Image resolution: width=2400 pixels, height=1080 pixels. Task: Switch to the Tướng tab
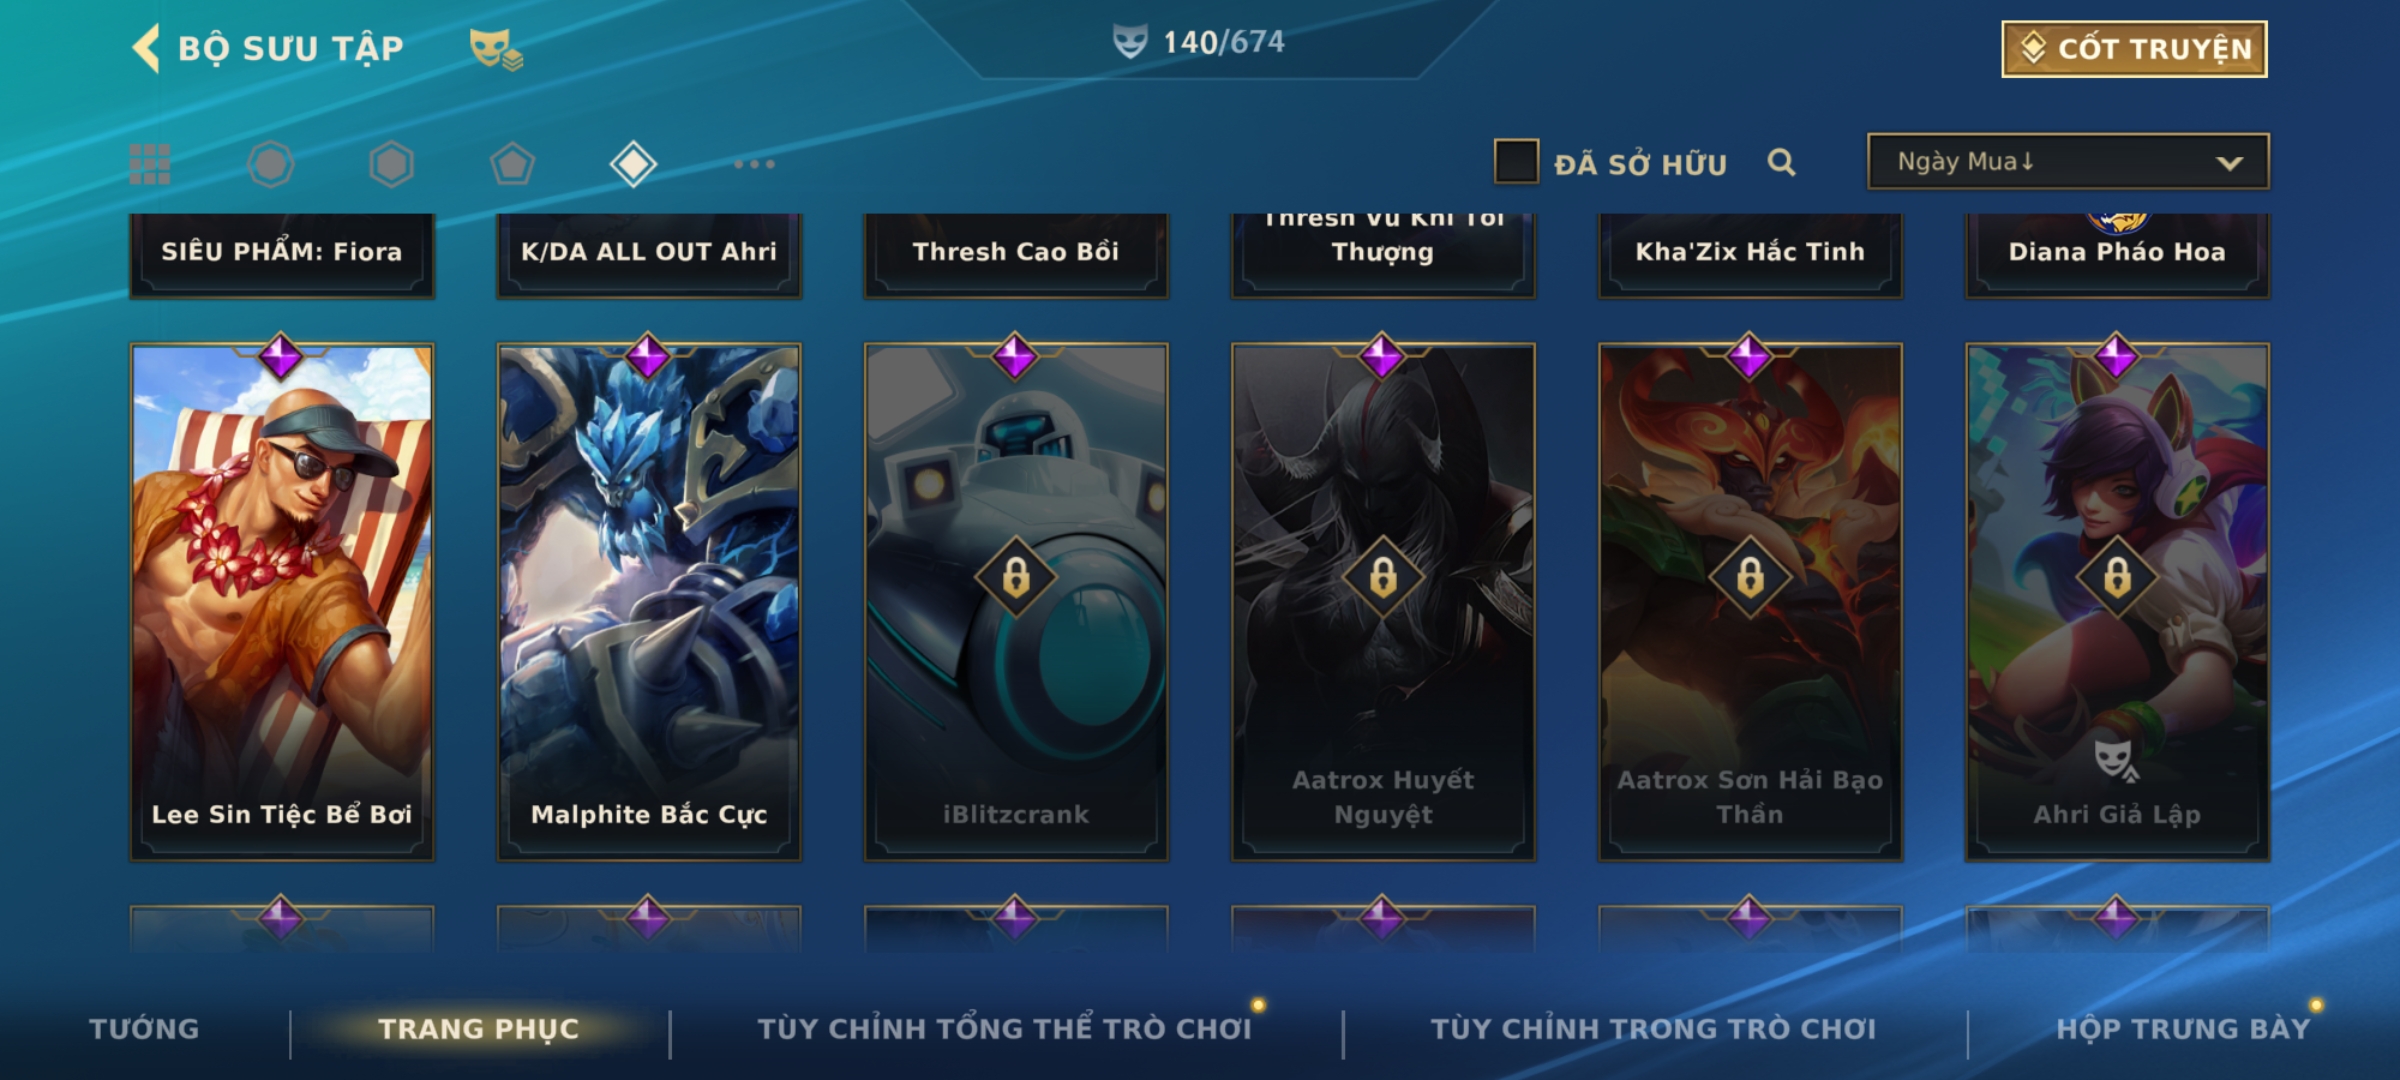click(144, 1028)
